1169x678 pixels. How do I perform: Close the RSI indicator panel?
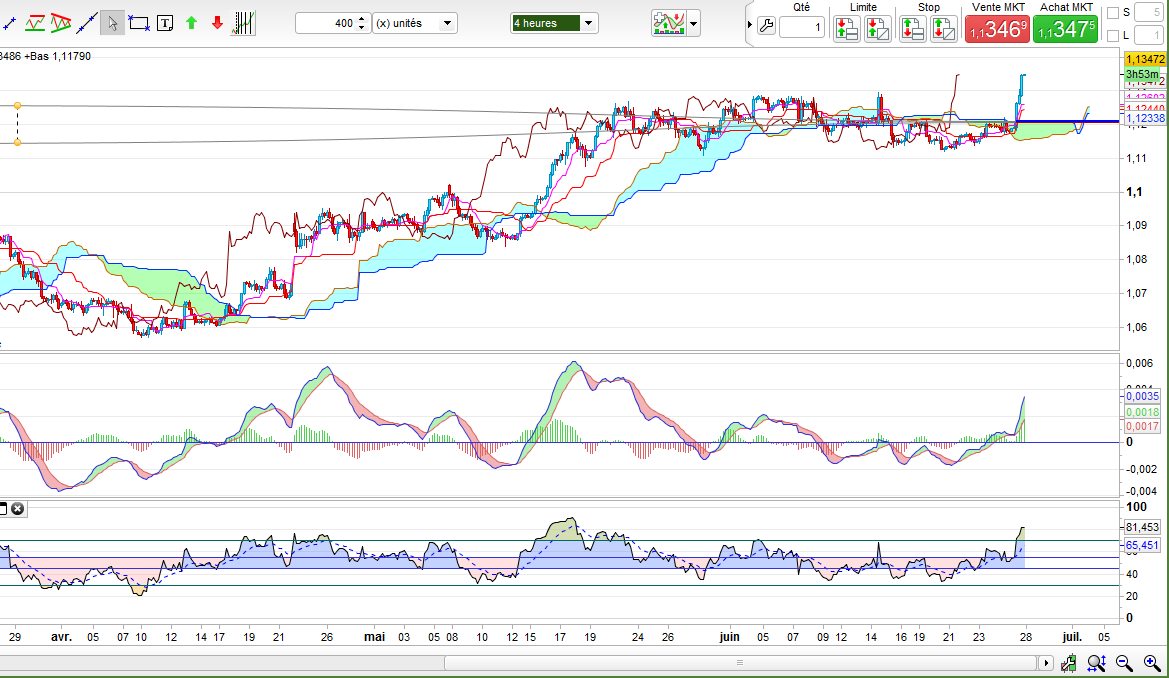pyautogui.click(x=17, y=509)
